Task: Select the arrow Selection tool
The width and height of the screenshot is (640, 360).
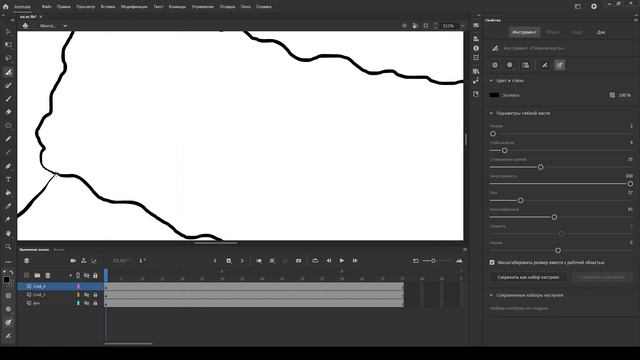Action: point(8,31)
